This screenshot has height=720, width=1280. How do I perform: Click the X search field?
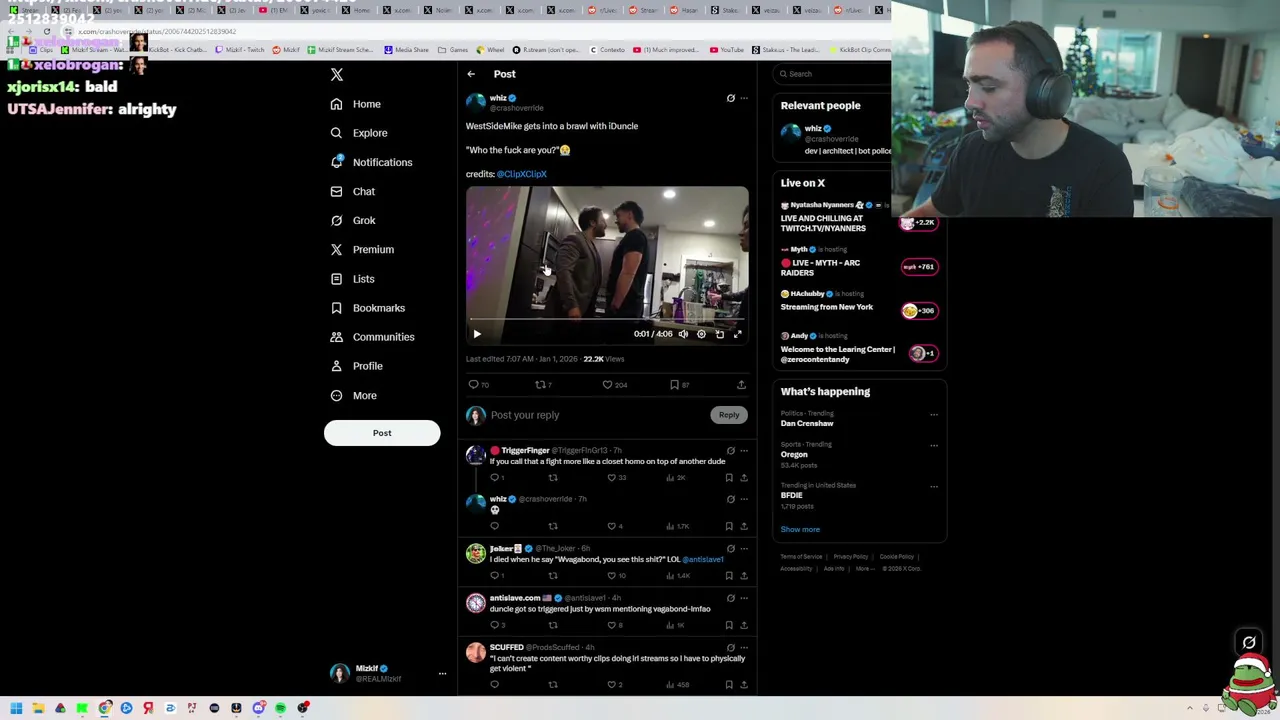tap(832, 74)
